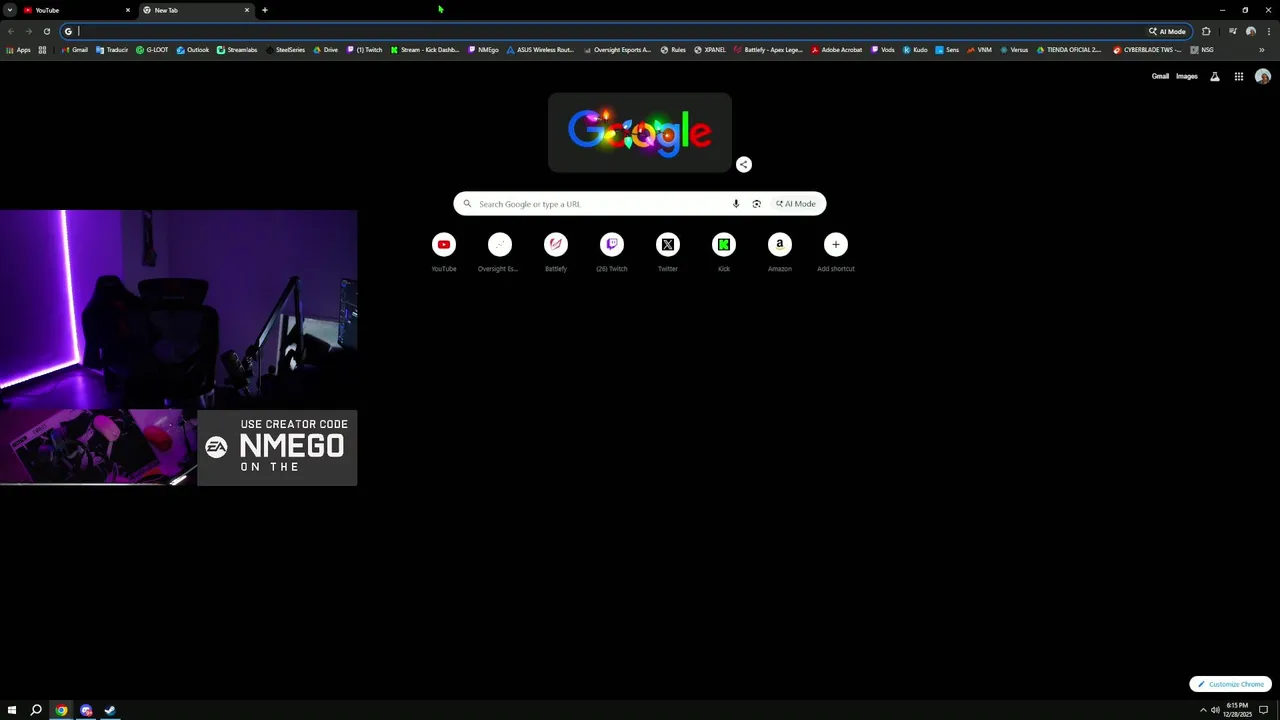Image resolution: width=1280 pixels, height=720 pixels.
Task: Open the Gmail bookmark in bookmarks bar
Action: [x=75, y=49]
